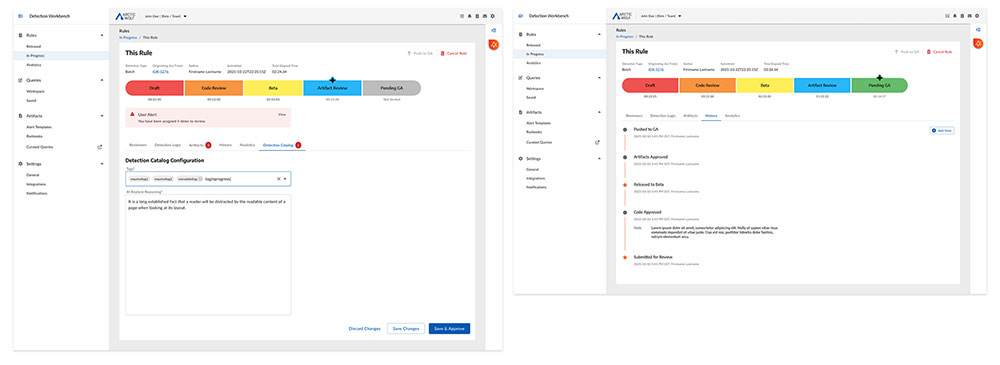Click the Rules section icon in right mockup sidebar
Viewport: 1000px width, 365px height.
(x=520, y=34)
